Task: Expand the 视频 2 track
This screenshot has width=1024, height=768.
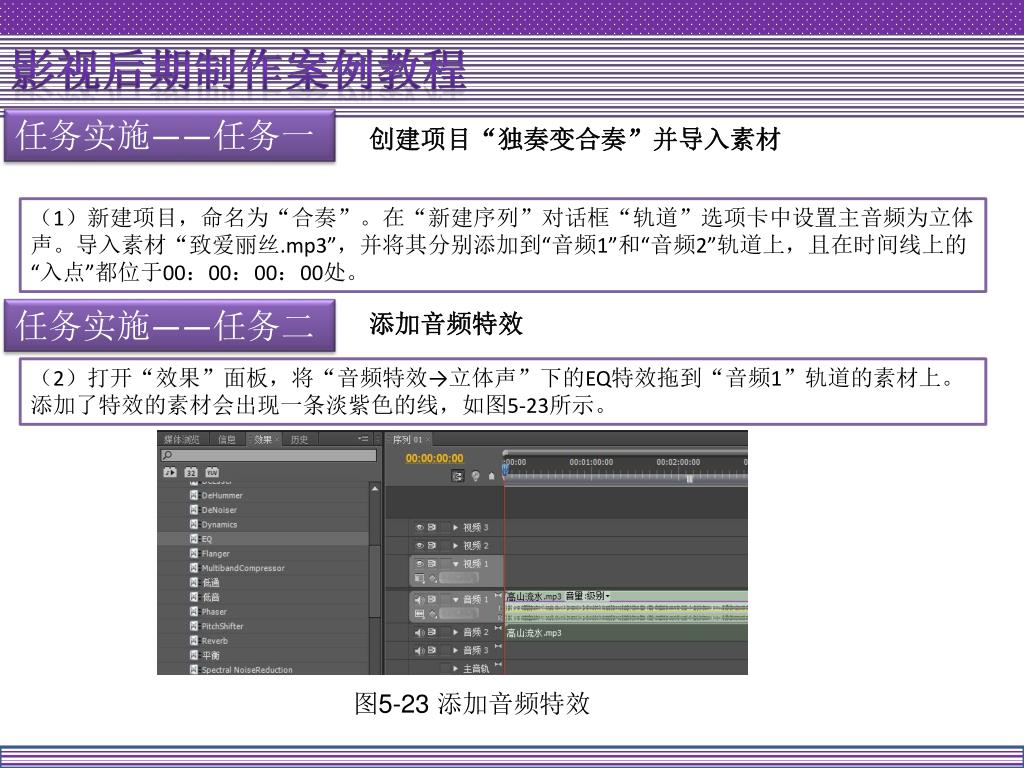Action: point(456,545)
